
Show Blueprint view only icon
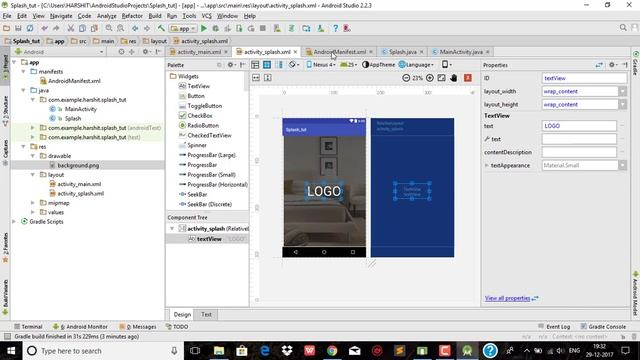(x=267, y=65)
